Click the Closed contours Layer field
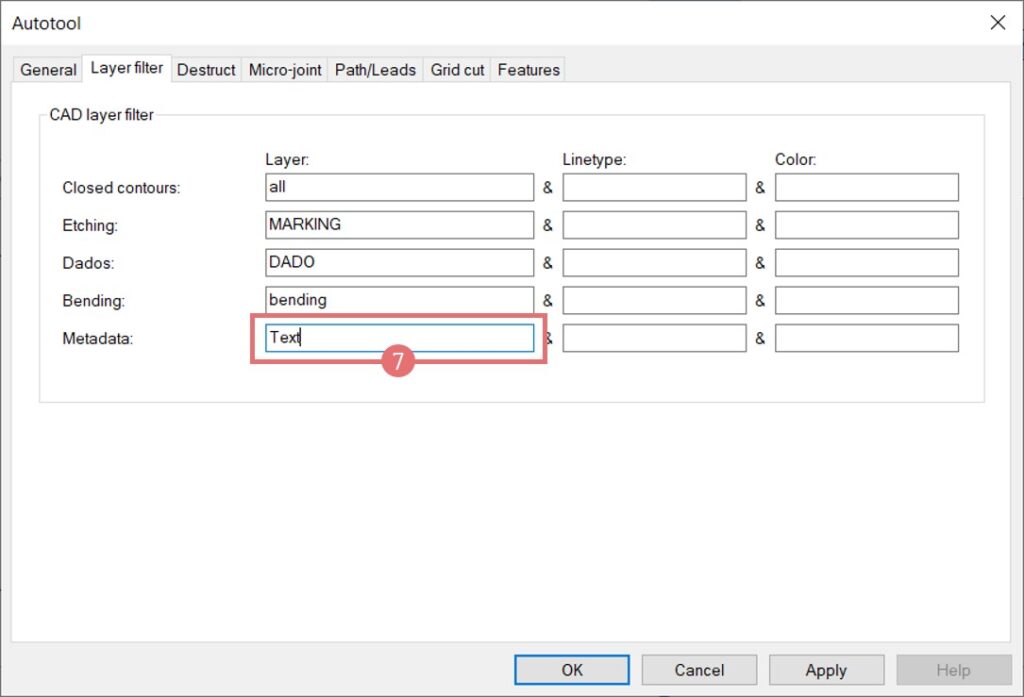The width and height of the screenshot is (1024, 697). pyautogui.click(x=399, y=187)
